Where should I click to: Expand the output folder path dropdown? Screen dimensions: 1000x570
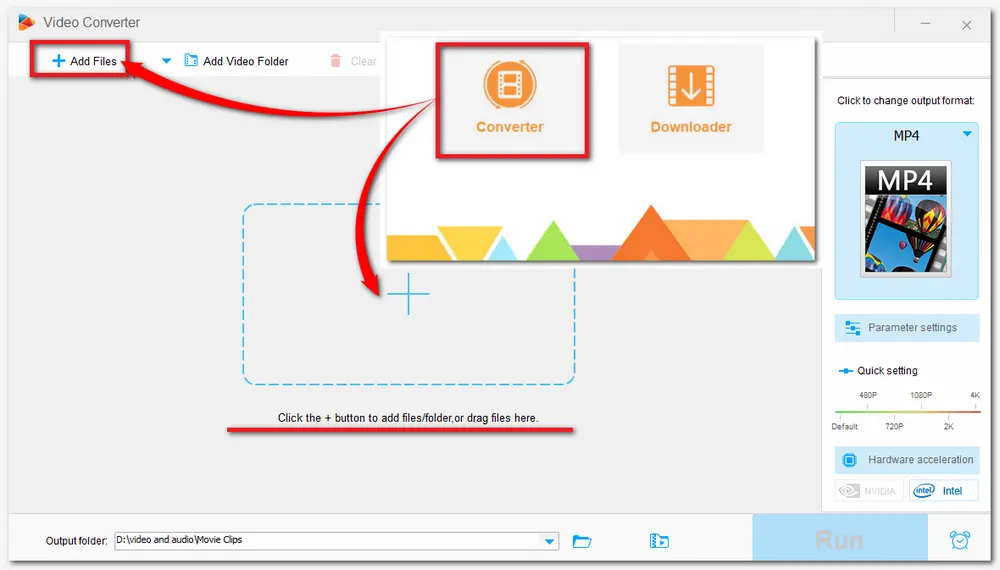click(549, 541)
